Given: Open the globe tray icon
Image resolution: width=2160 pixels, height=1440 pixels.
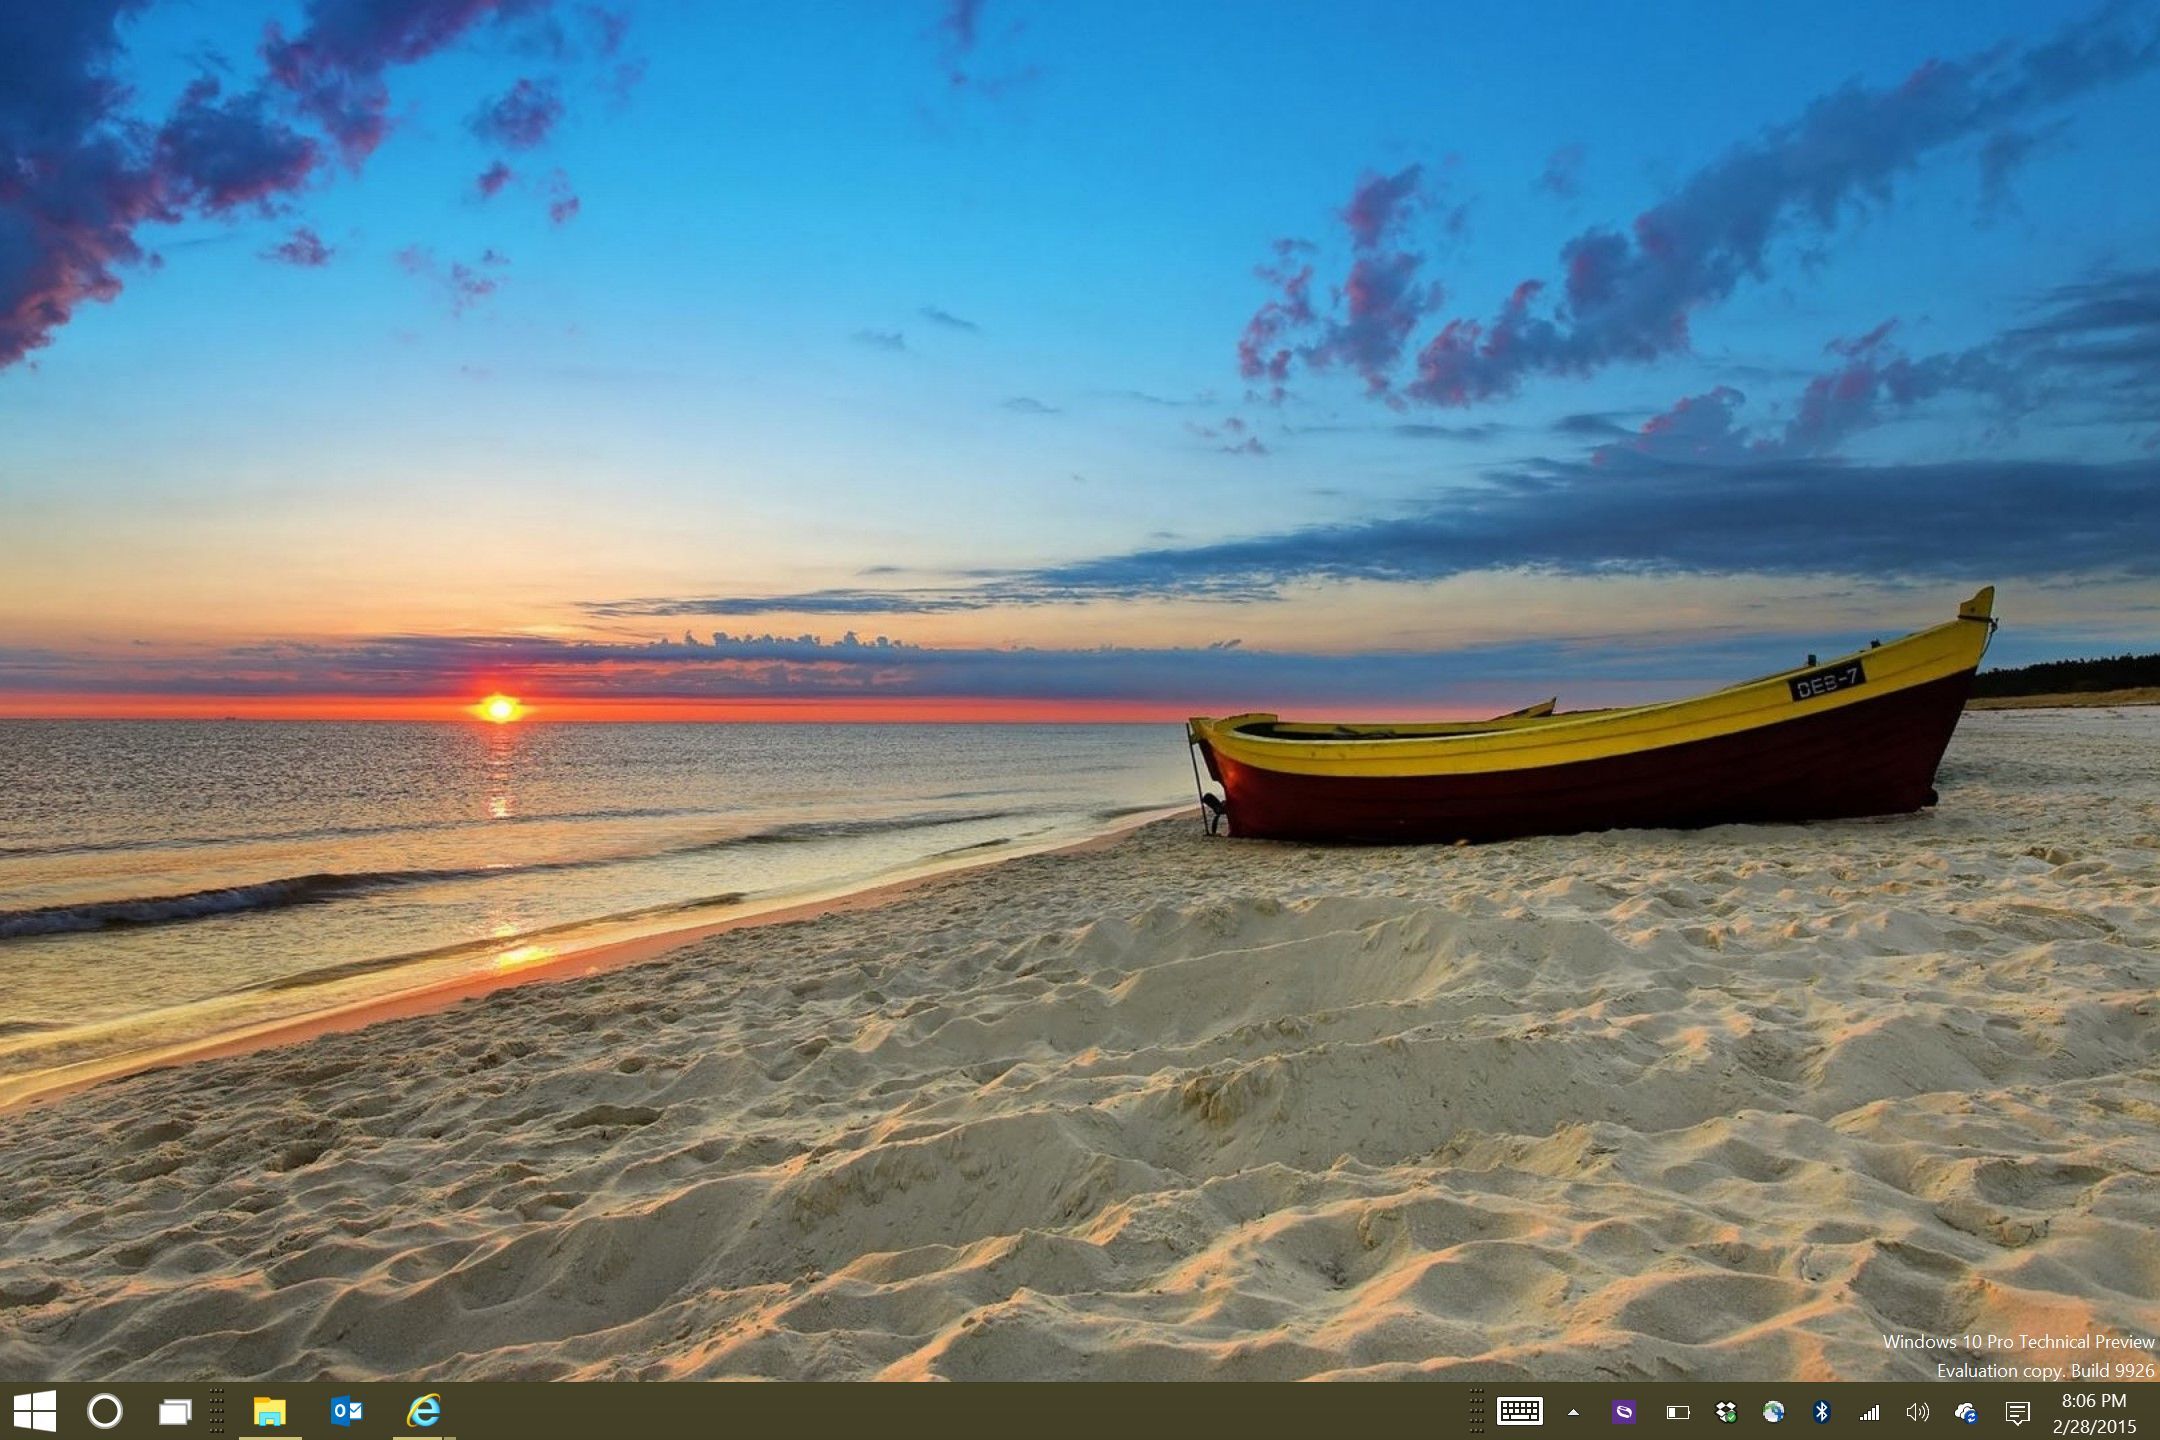Looking at the screenshot, I should 1774,1412.
